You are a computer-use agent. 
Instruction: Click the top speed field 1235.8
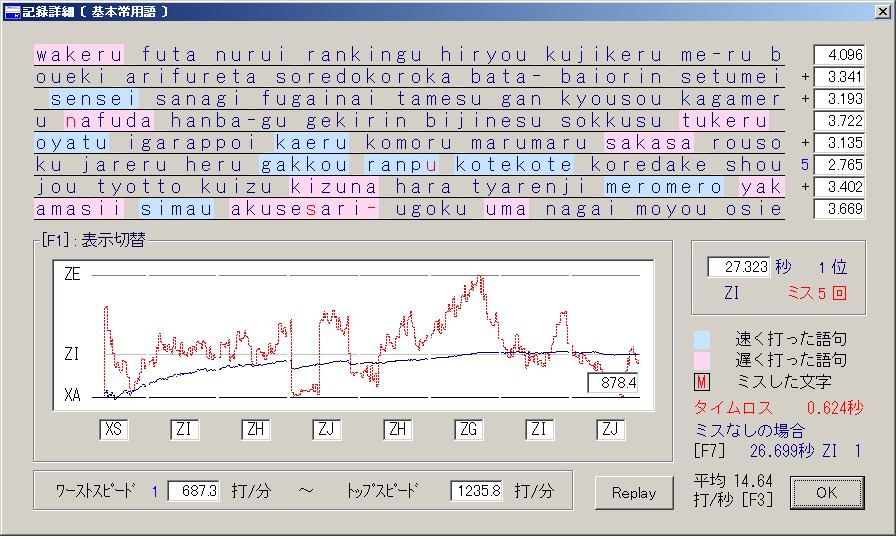click(477, 491)
